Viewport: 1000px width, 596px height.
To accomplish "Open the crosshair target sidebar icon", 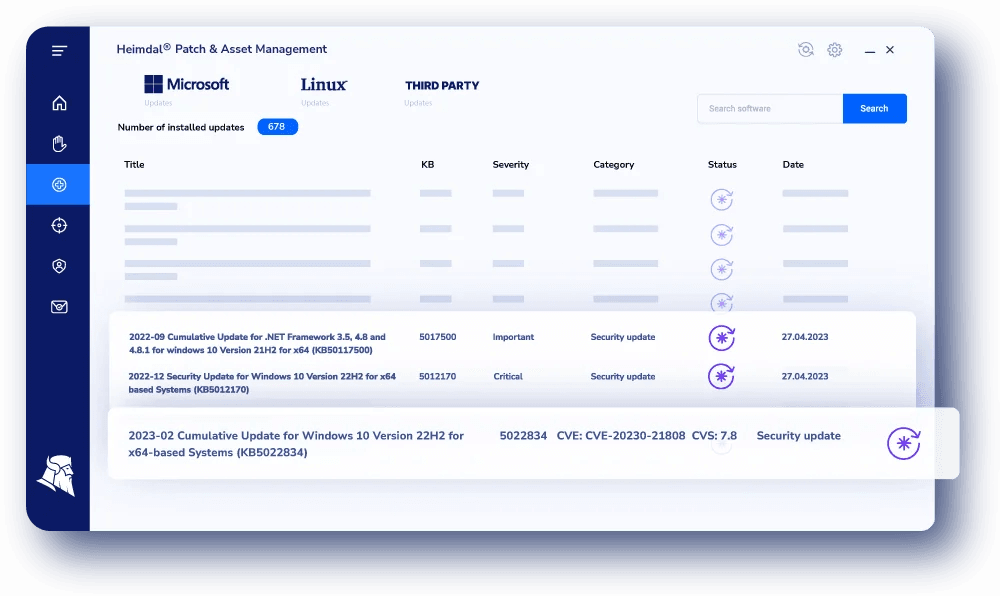I will (59, 226).
